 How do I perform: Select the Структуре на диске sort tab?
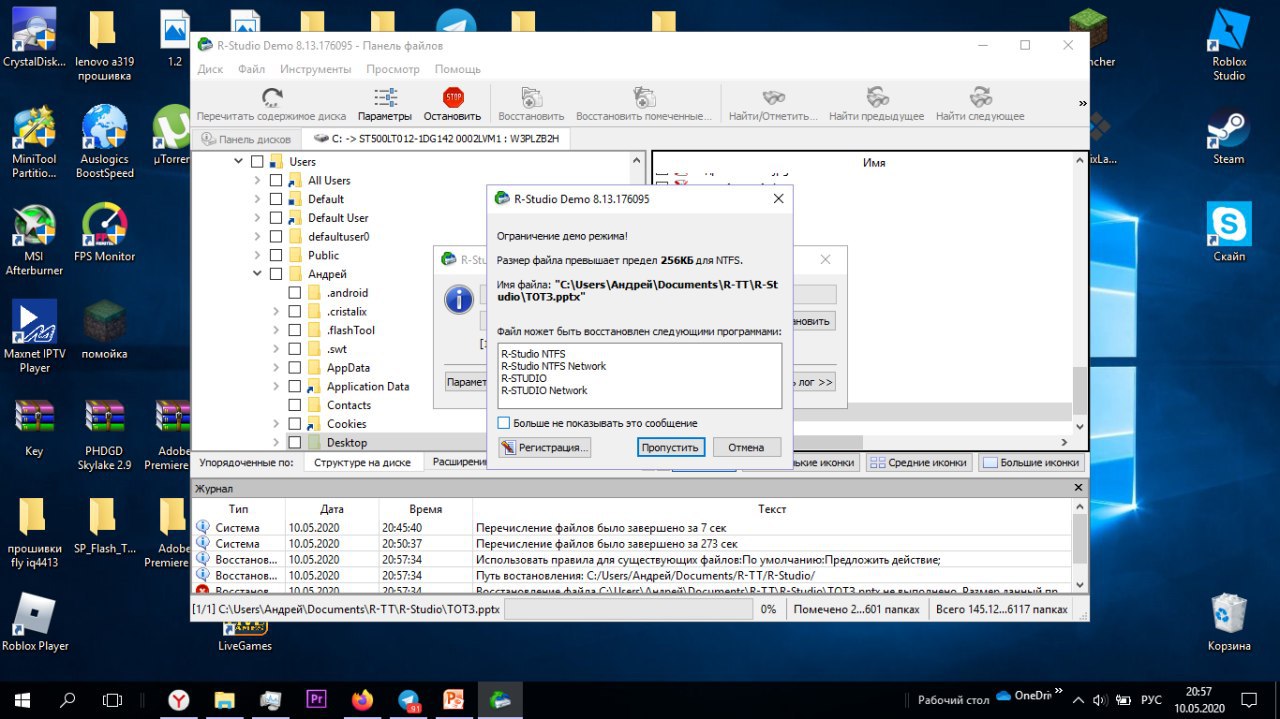362,462
